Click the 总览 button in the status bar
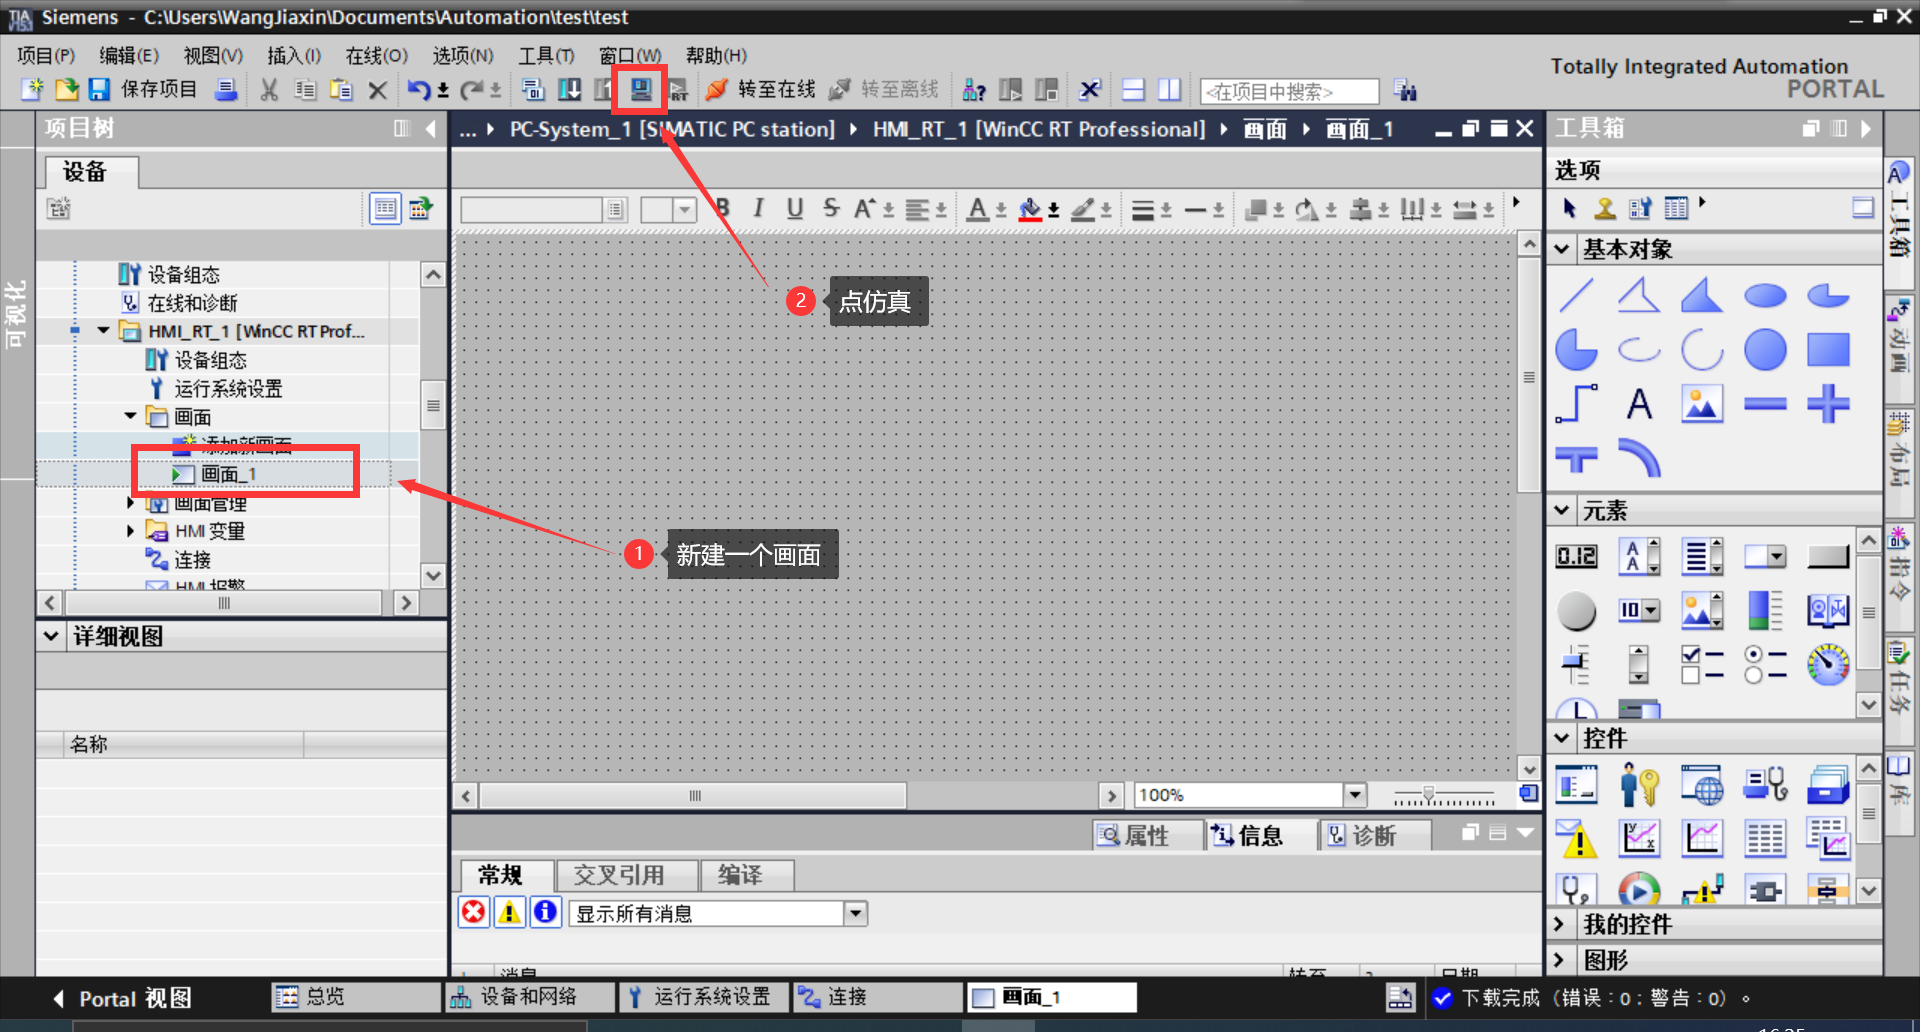This screenshot has height=1032, width=1920. click(x=324, y=996)
